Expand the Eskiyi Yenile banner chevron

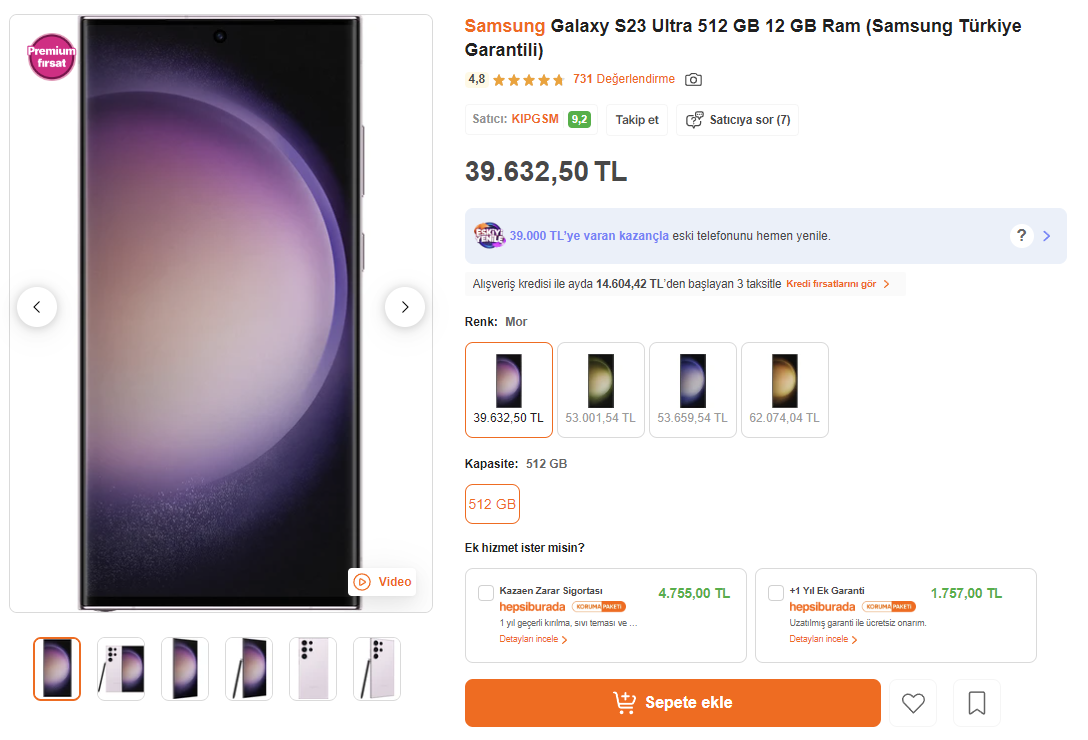pos(1047,236)
